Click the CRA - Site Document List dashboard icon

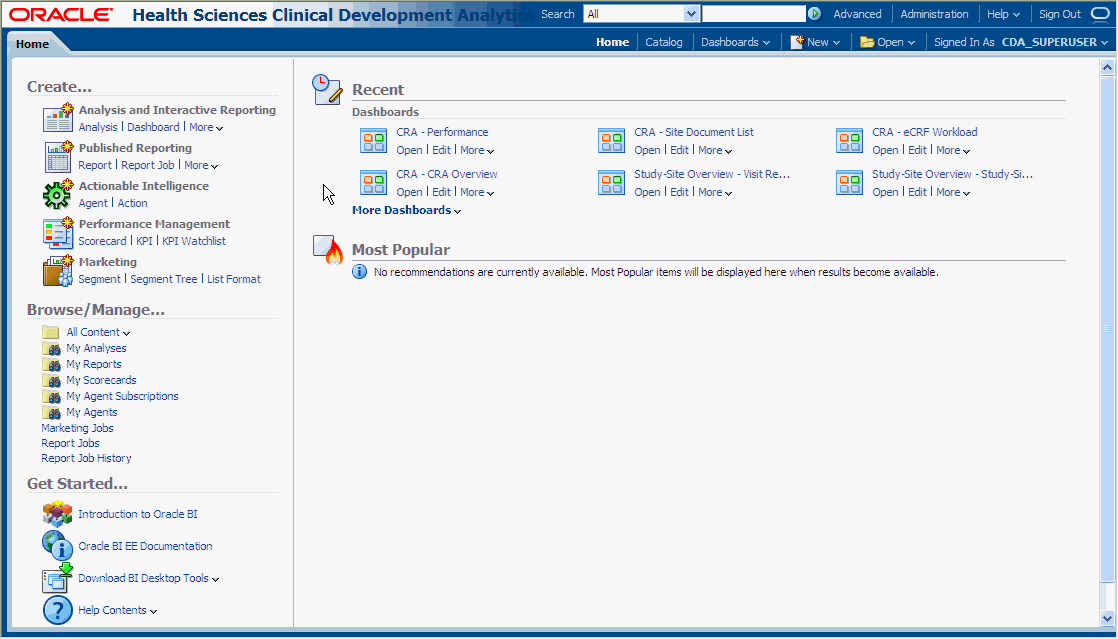click(x=612, y=140)
